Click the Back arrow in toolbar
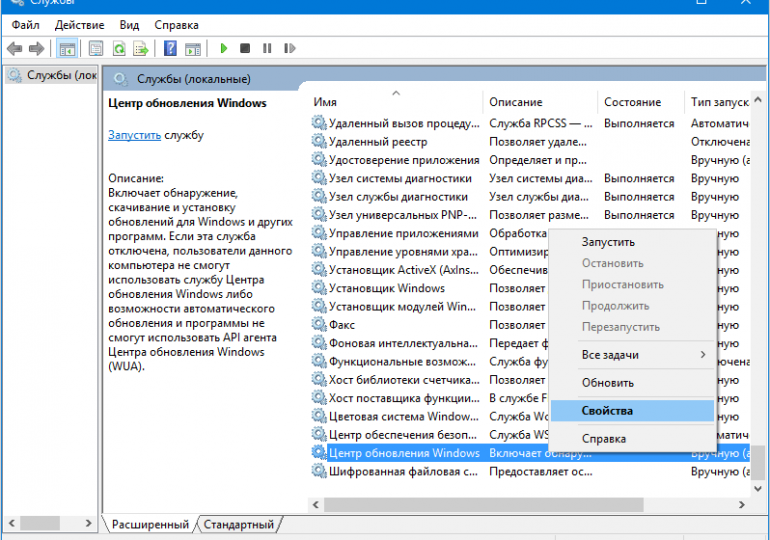The height and width of the screenshot is (540, 770). coord(14,48)
